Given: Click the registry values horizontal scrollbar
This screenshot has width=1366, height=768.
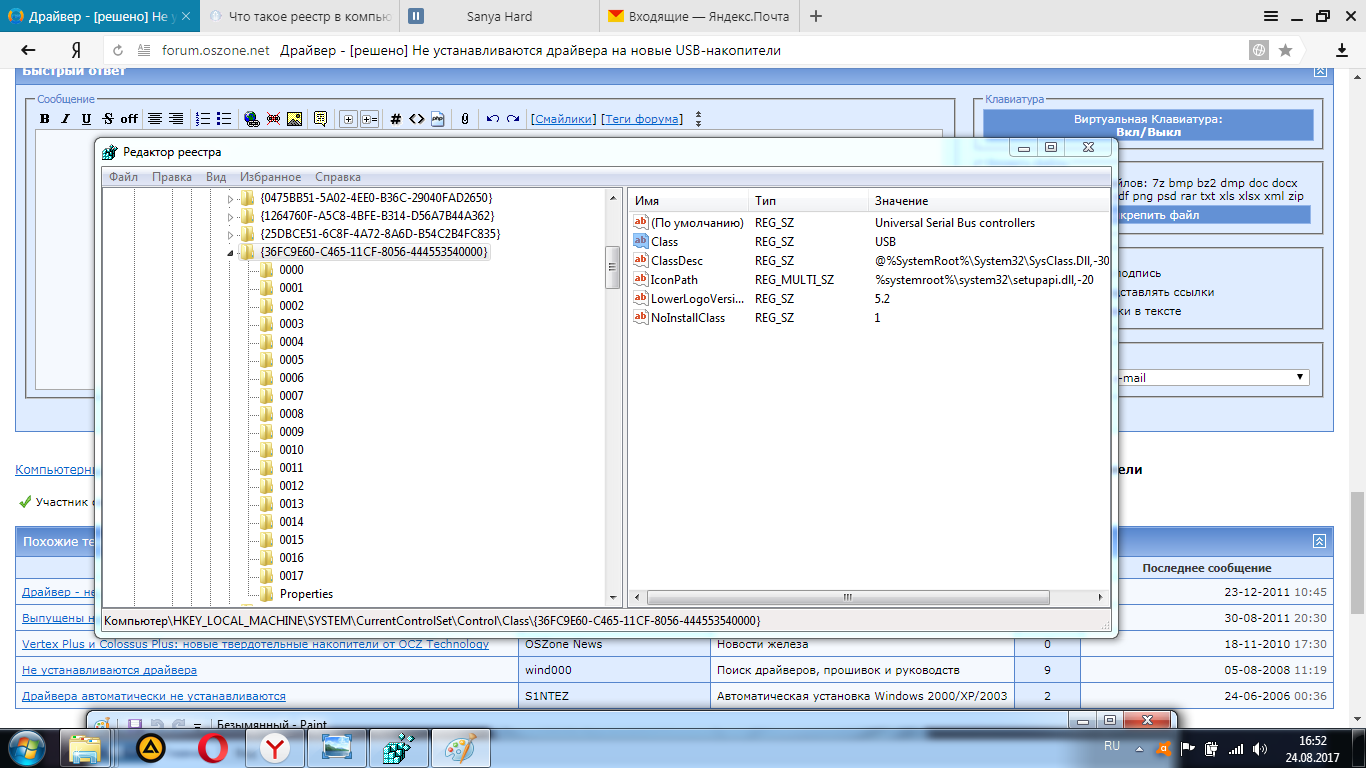Looking at the screenshot, I should 846,597.
